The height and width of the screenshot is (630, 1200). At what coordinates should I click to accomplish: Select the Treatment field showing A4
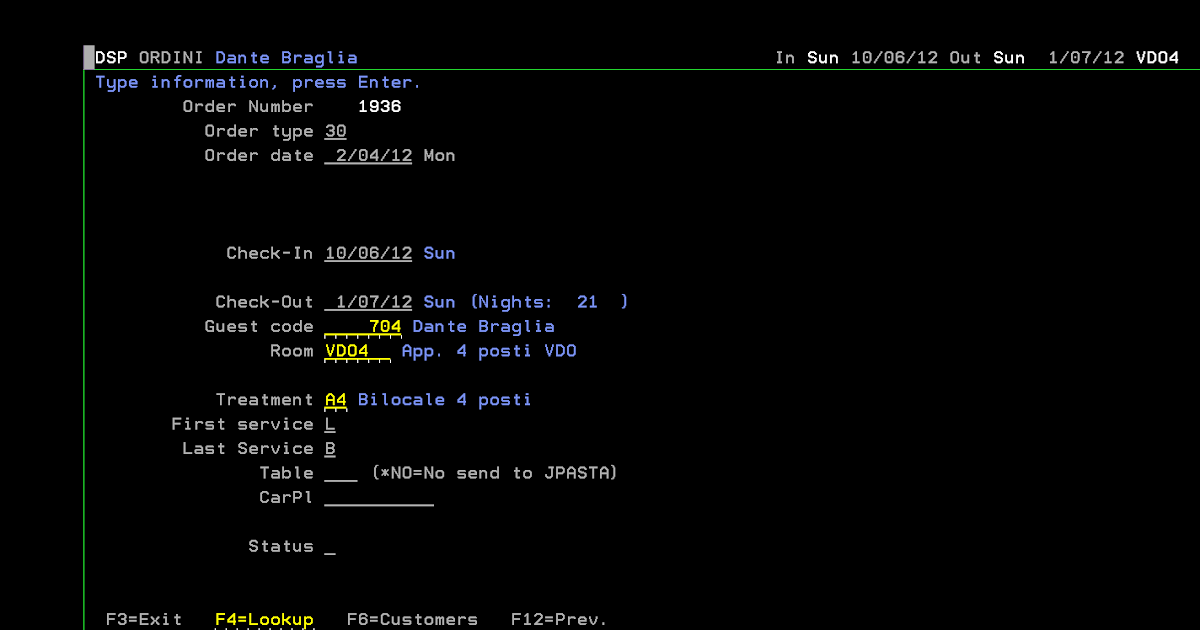click(334, 399)
